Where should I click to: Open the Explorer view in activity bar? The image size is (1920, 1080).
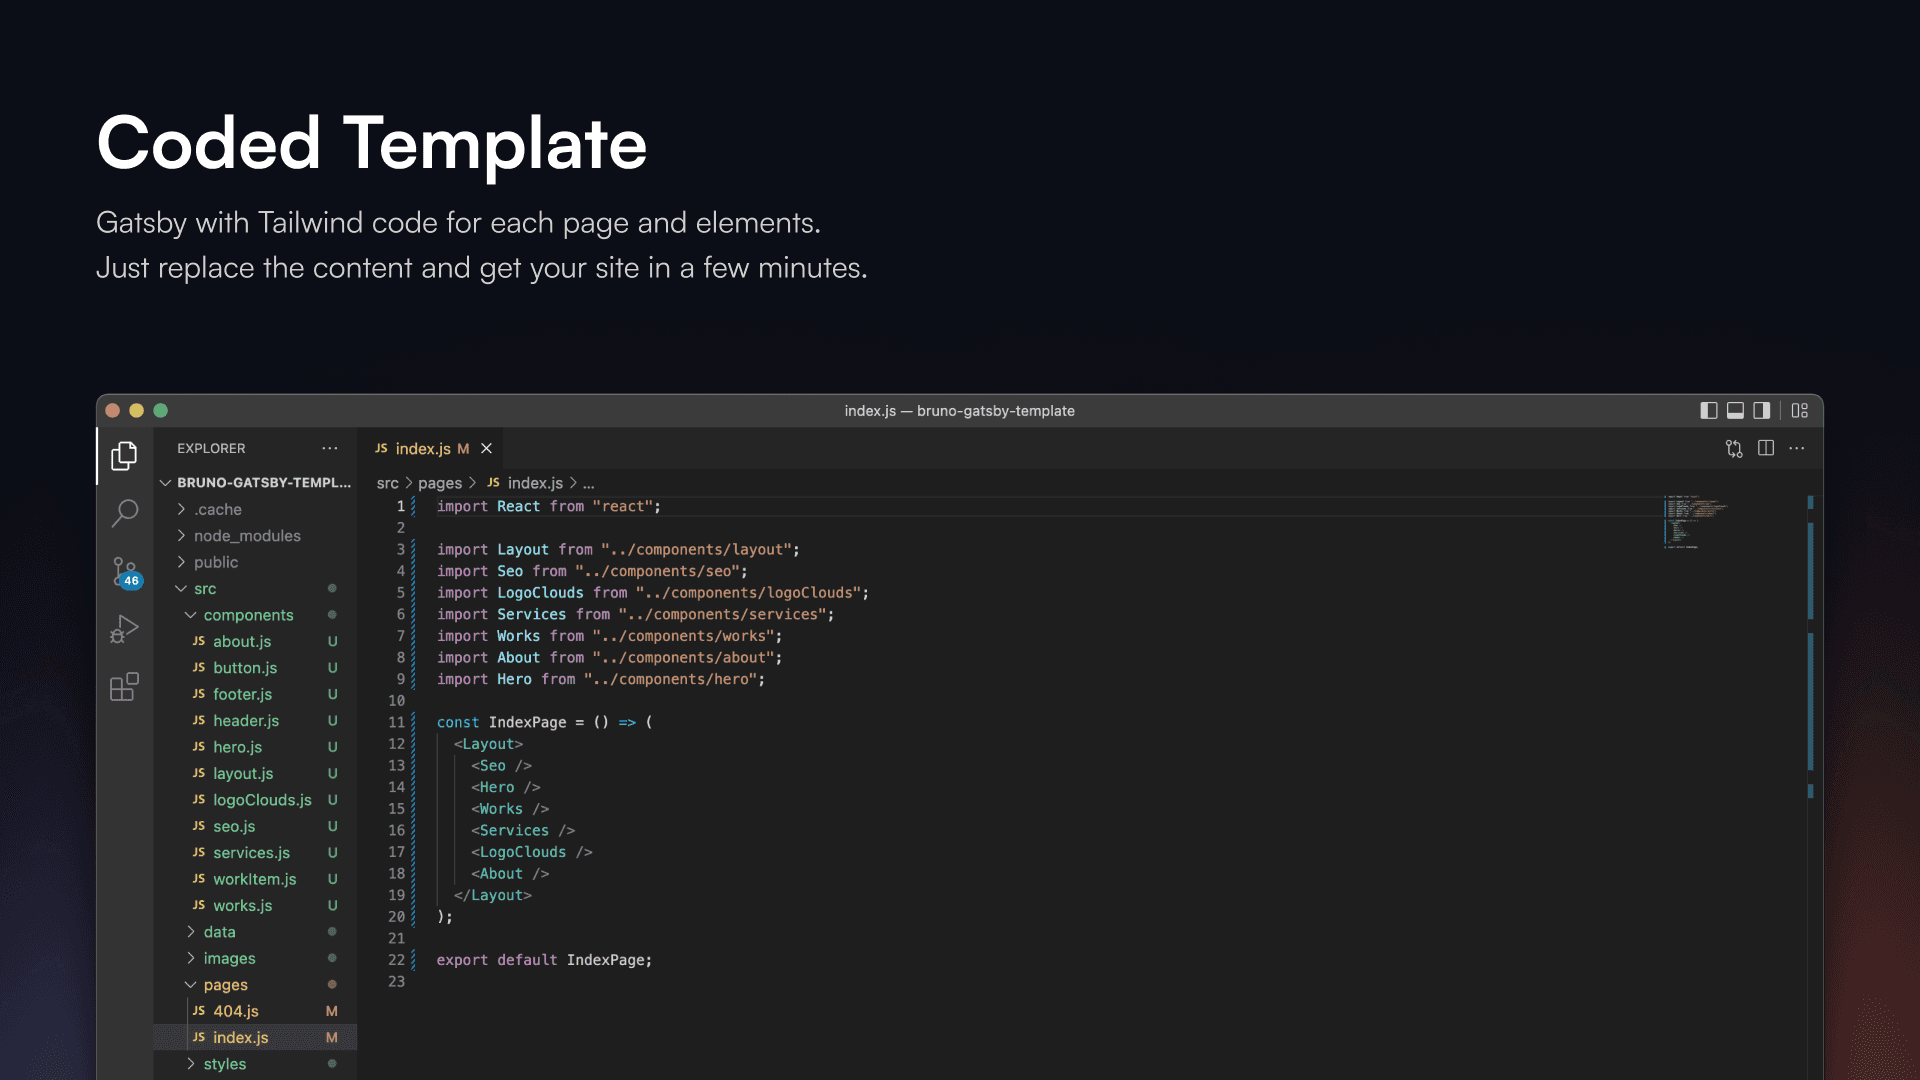coord(124,456)
